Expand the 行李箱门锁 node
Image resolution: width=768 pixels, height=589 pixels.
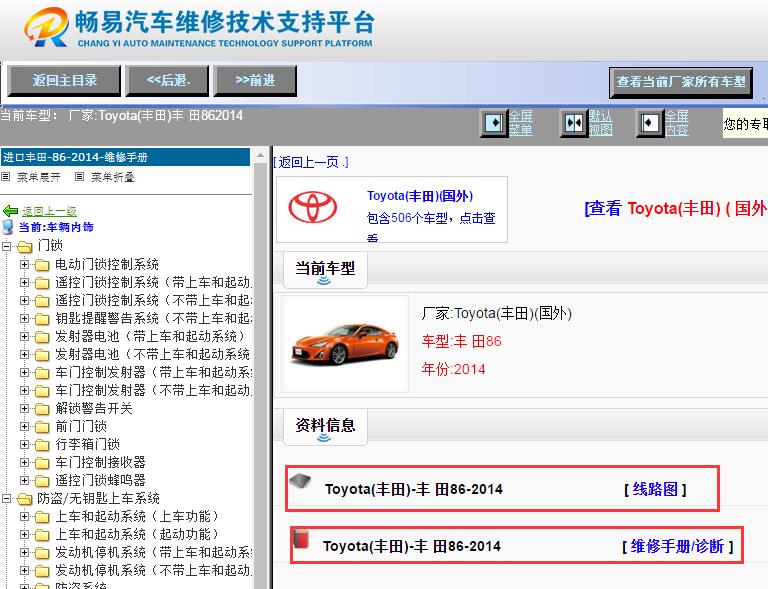[x=24, y=445]
